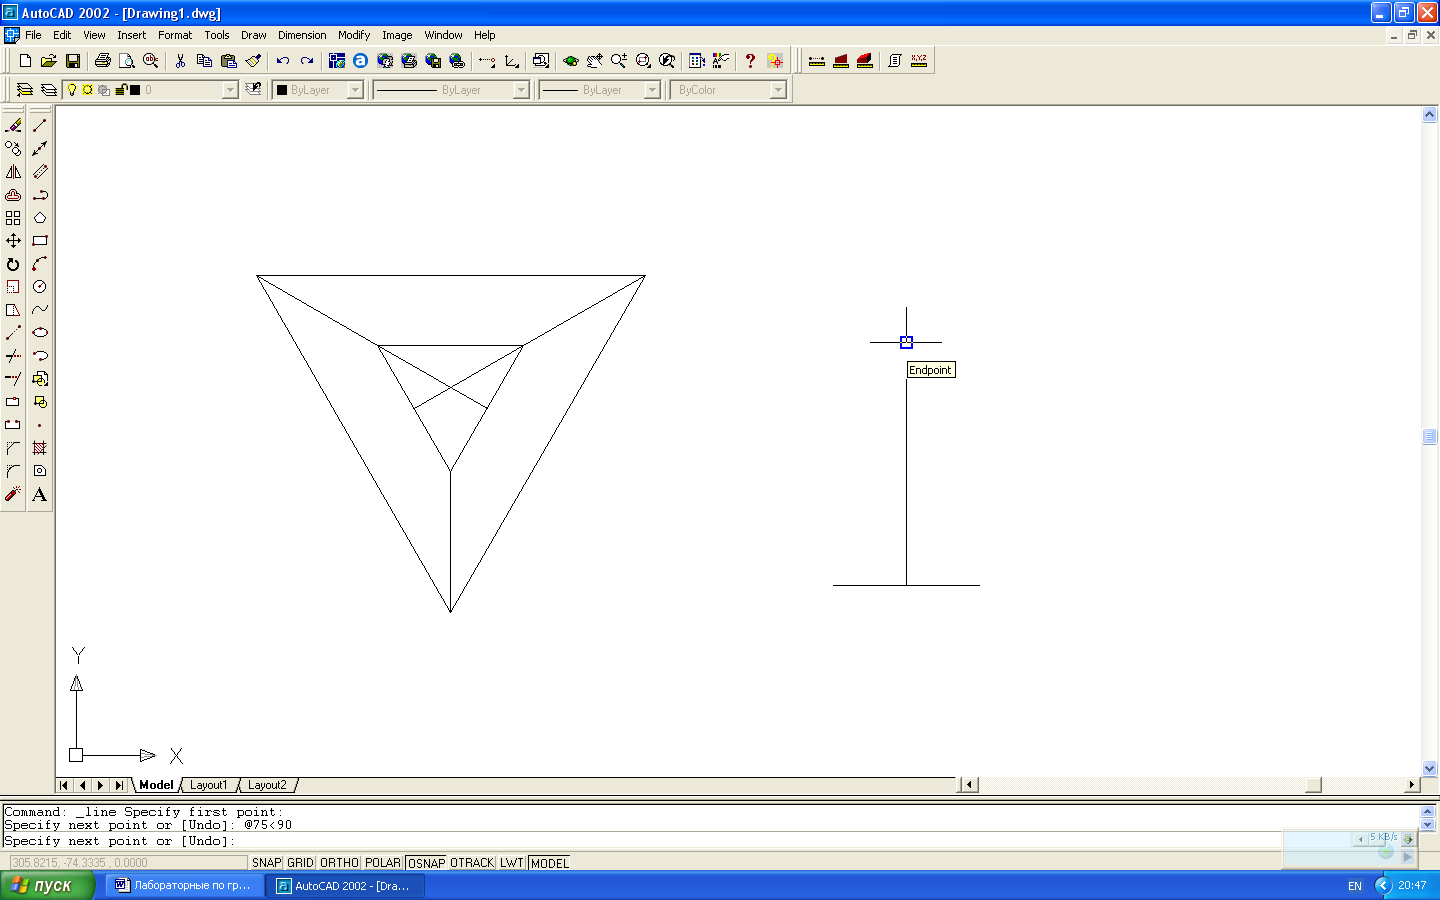The image size is (1440, 900).
Task: Select the Move tool
Action: tap(13, 240)
